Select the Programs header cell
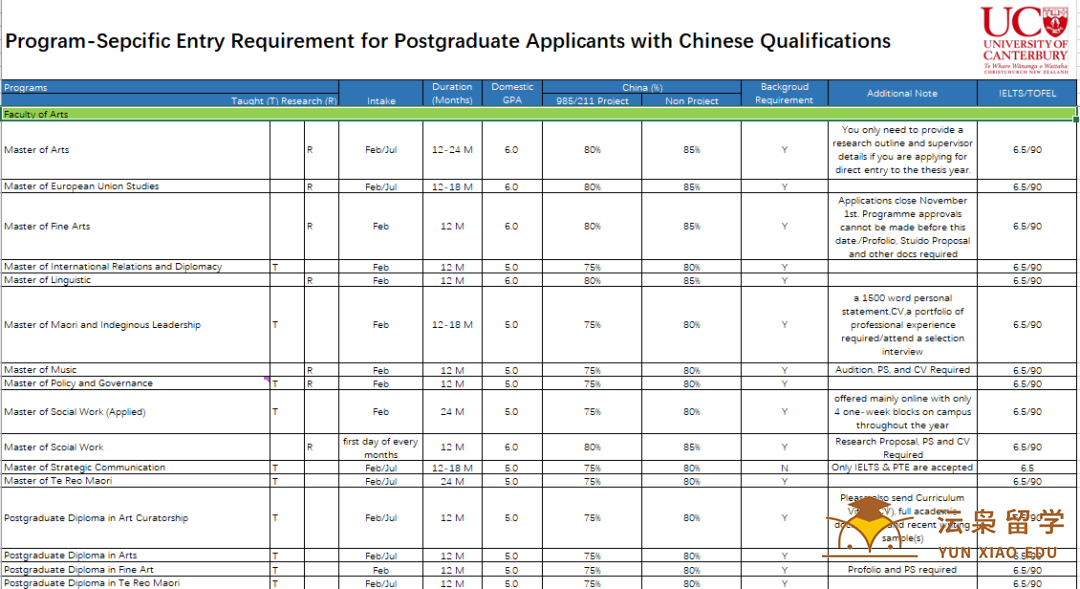The image size is (1080, 589). tap(169, 87)
